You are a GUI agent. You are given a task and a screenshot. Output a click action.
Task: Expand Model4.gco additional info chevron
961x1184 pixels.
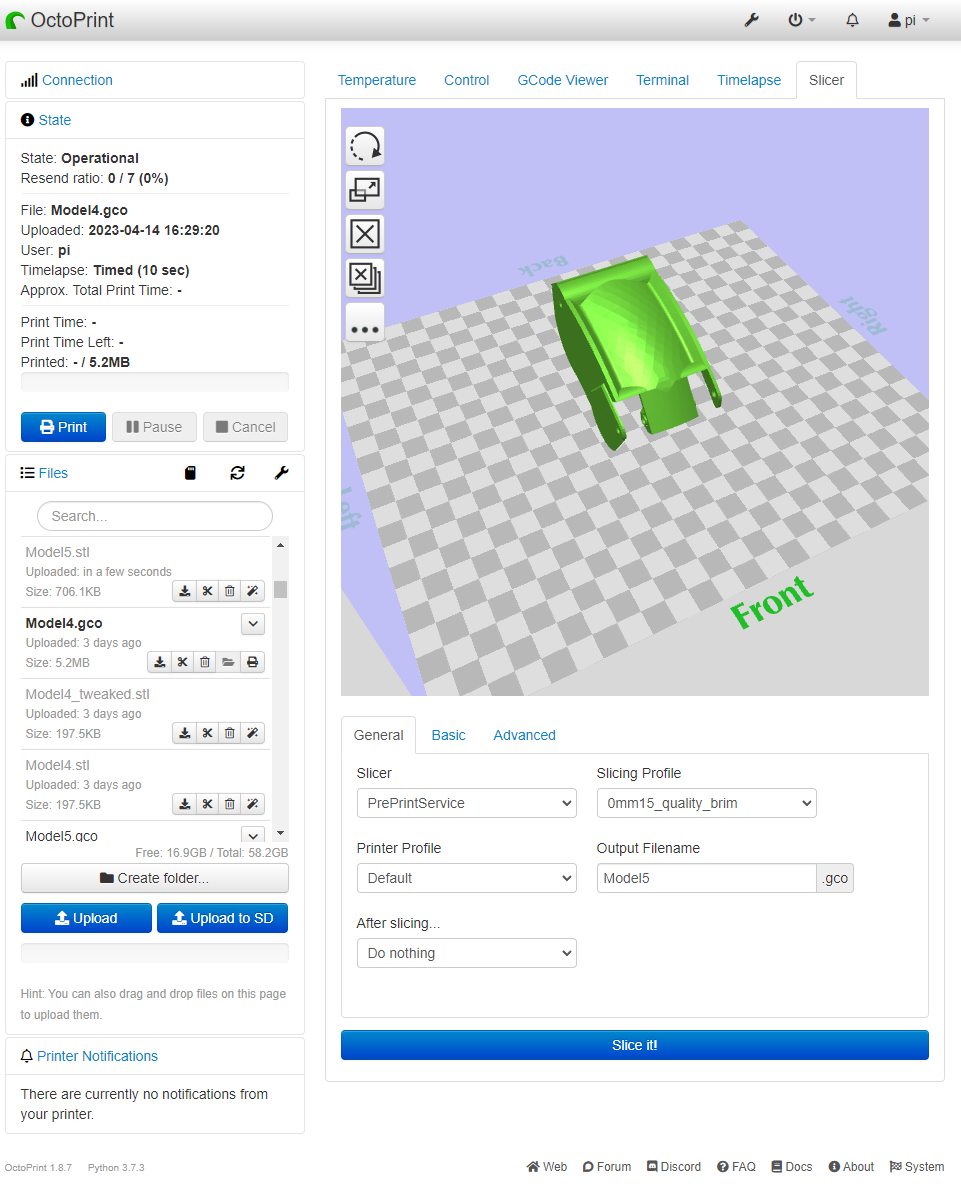(253, 624)
